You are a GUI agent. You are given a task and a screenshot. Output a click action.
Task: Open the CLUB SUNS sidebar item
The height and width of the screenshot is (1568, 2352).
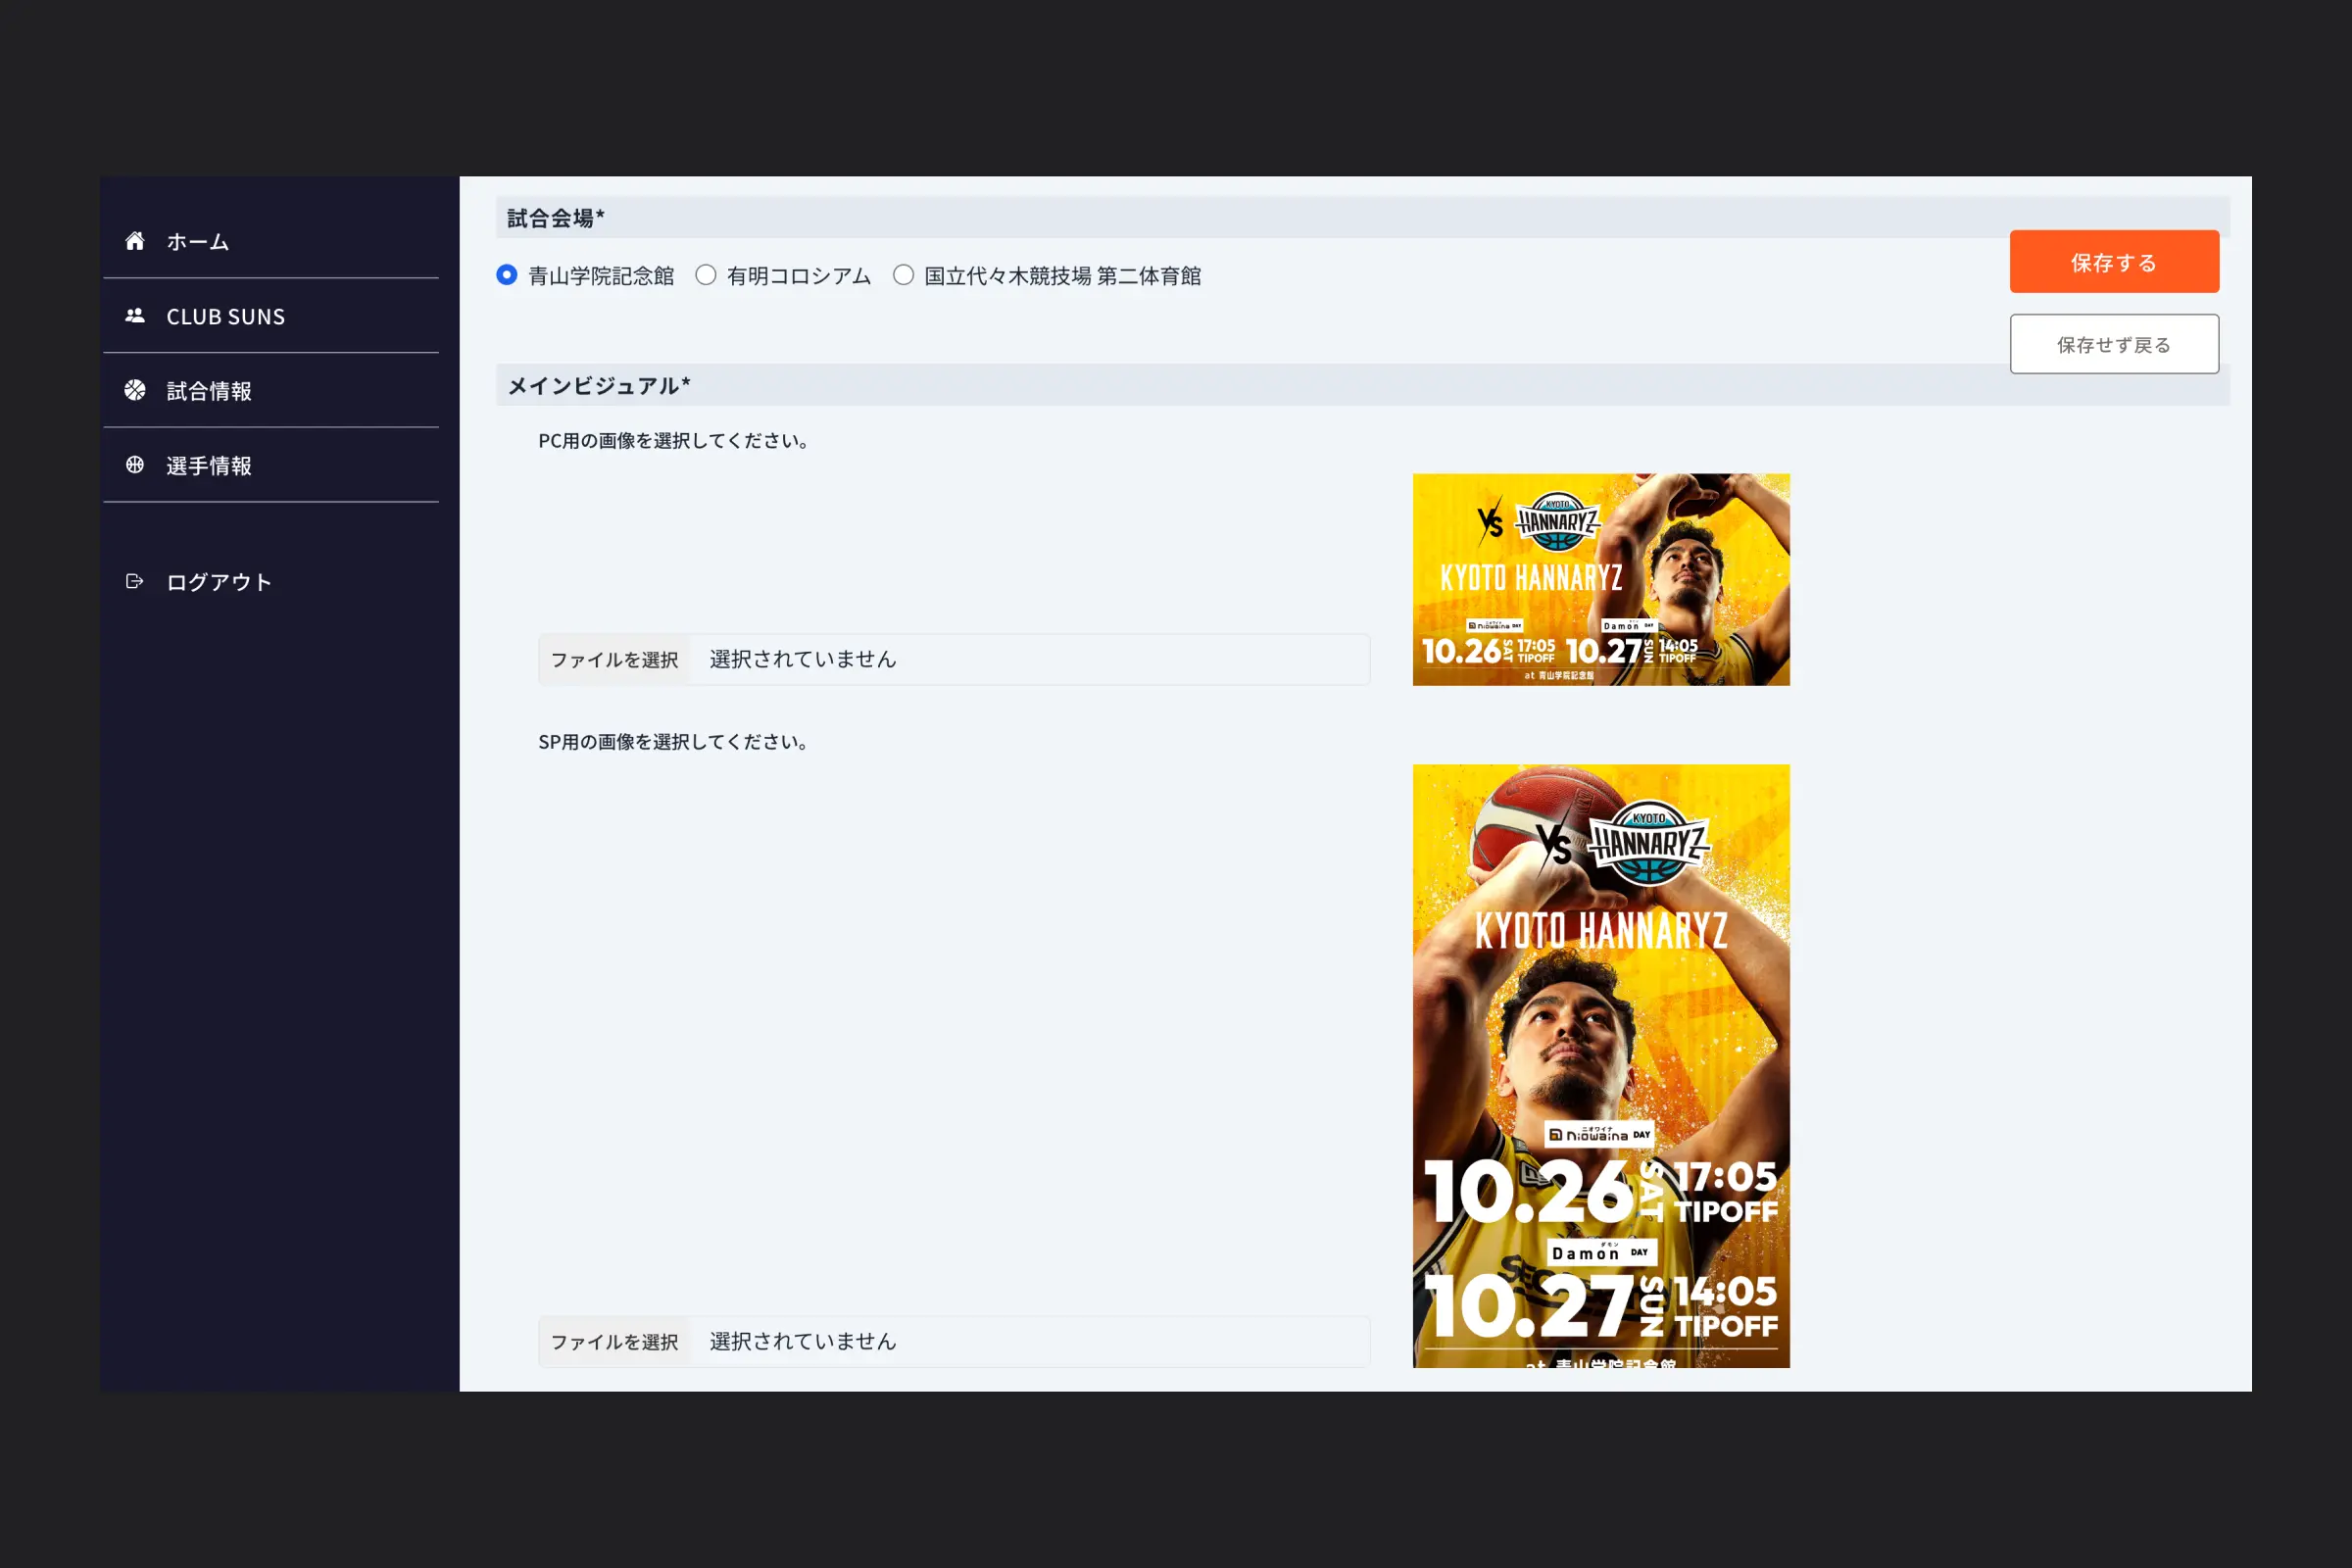click(225, 315)
